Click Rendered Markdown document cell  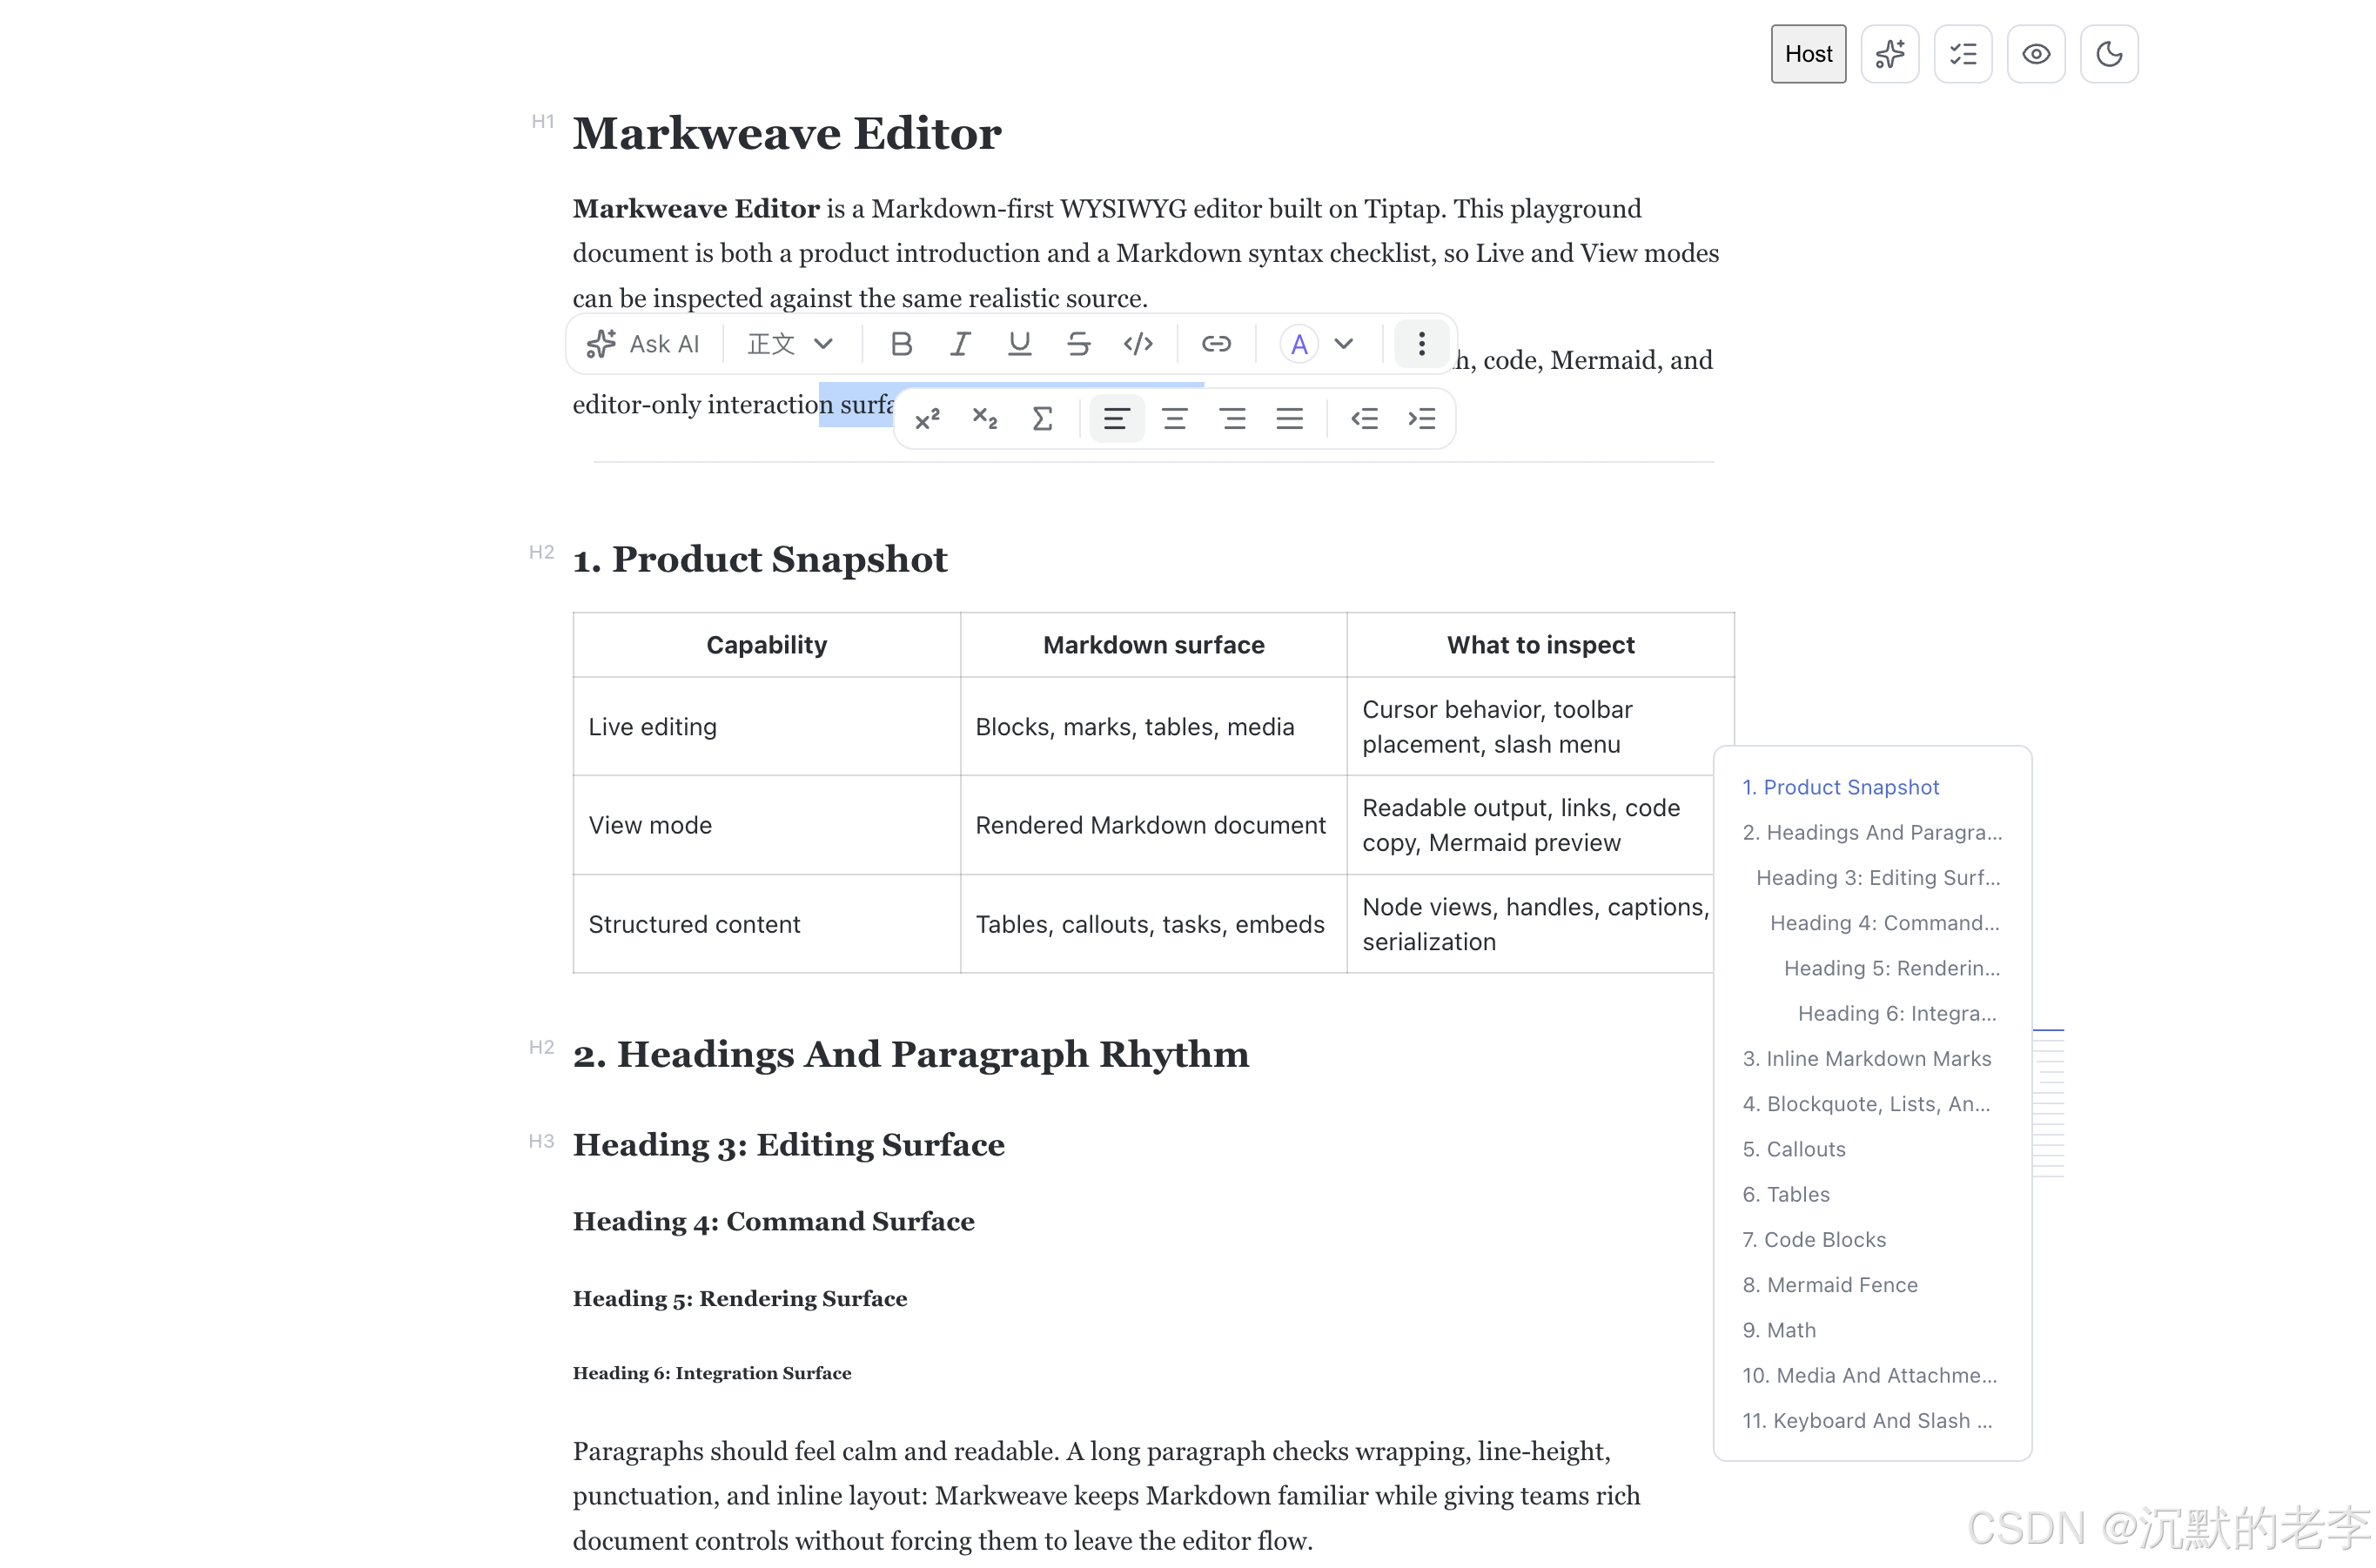1154,825
